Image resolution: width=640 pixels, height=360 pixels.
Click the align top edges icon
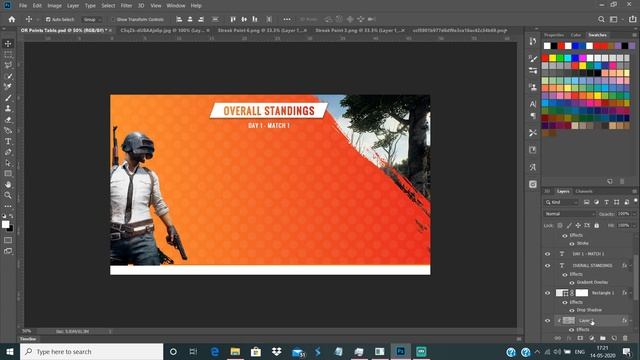pyautogui.click(x=233, y=19)
